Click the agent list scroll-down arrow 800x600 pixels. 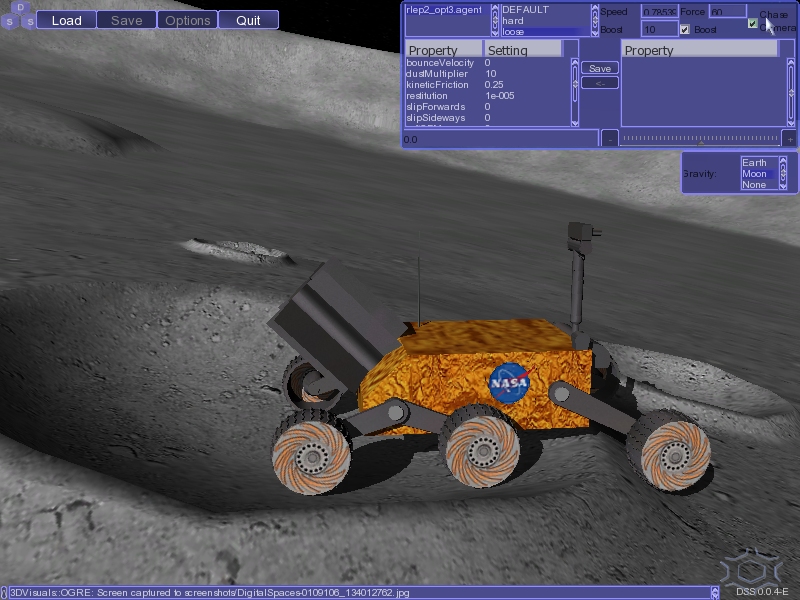[495, 32]
